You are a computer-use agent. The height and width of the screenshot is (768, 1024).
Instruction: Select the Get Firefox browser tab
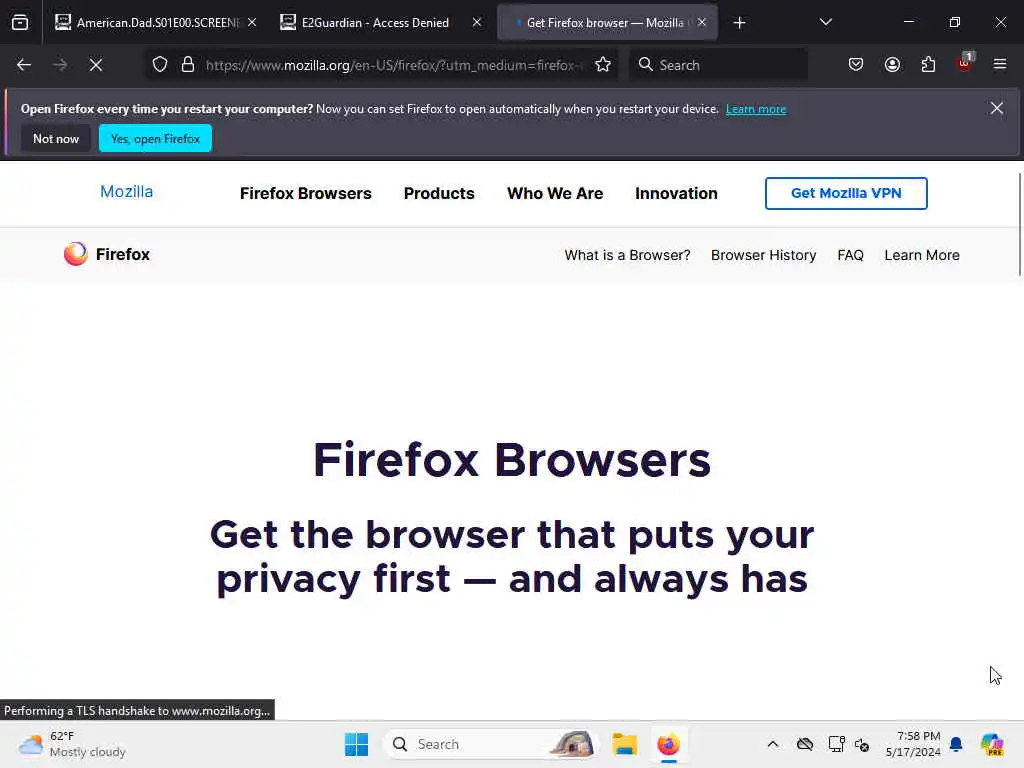[x=607, y=23]
